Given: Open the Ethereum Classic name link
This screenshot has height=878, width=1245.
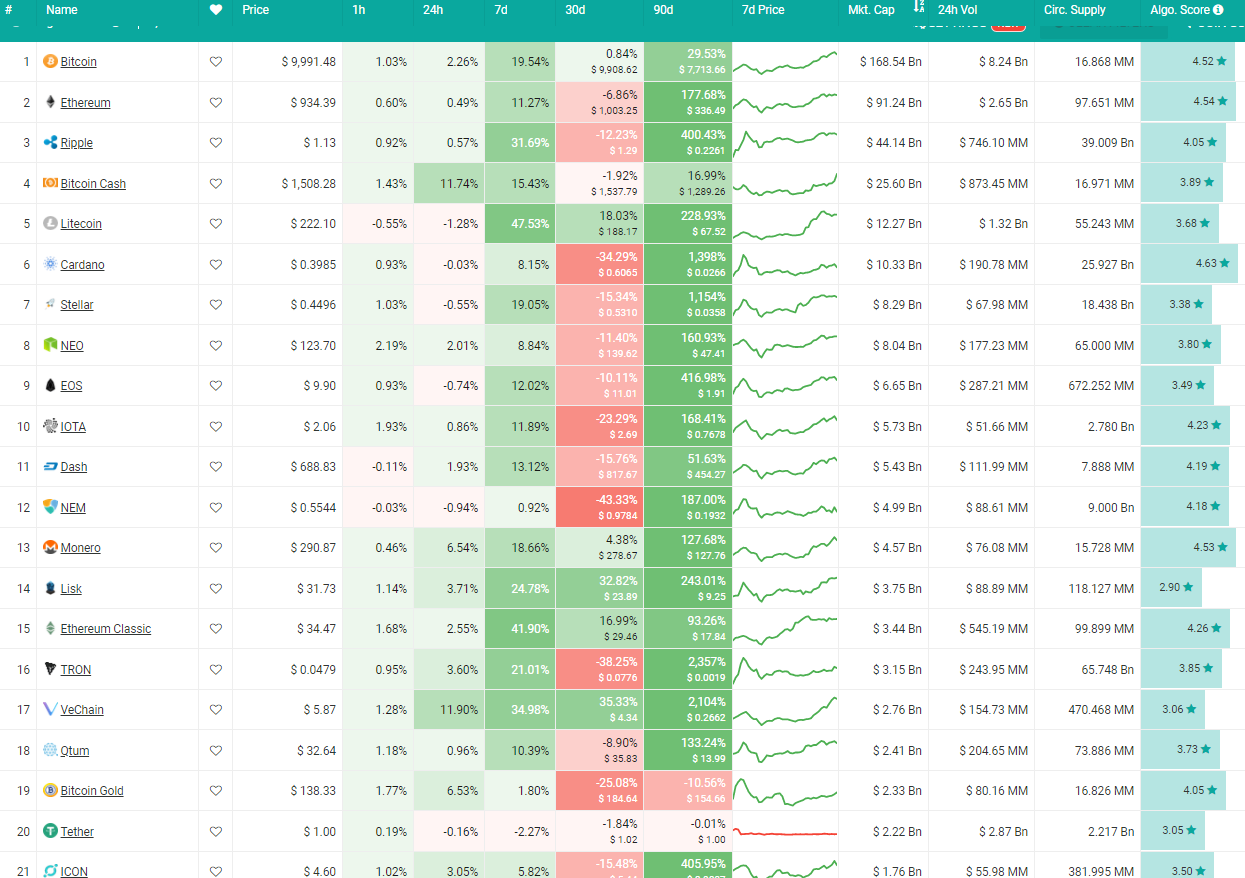Looking at the screenshot, I should (x=106, y=629).
